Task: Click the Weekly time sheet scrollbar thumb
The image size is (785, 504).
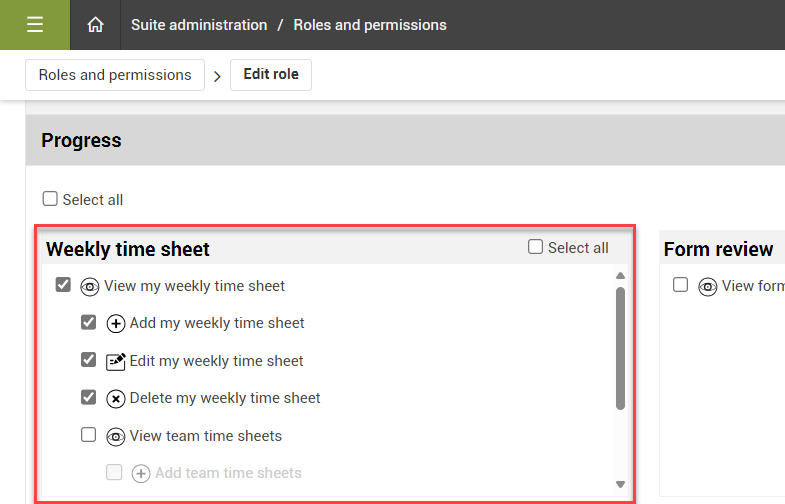Action: 620,348
